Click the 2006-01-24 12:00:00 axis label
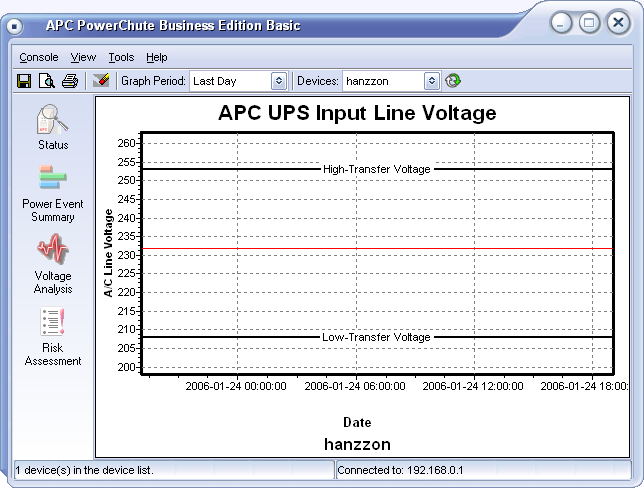This screenshot has width=644, height=488. 473,386
